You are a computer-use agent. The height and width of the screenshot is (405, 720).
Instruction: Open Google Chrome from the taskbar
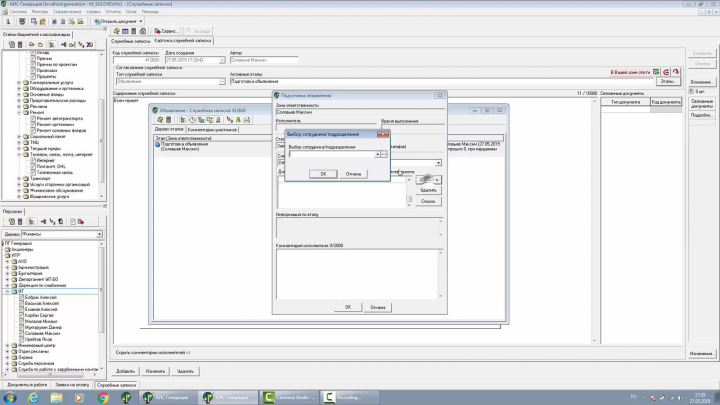click(x=103, y=397)
